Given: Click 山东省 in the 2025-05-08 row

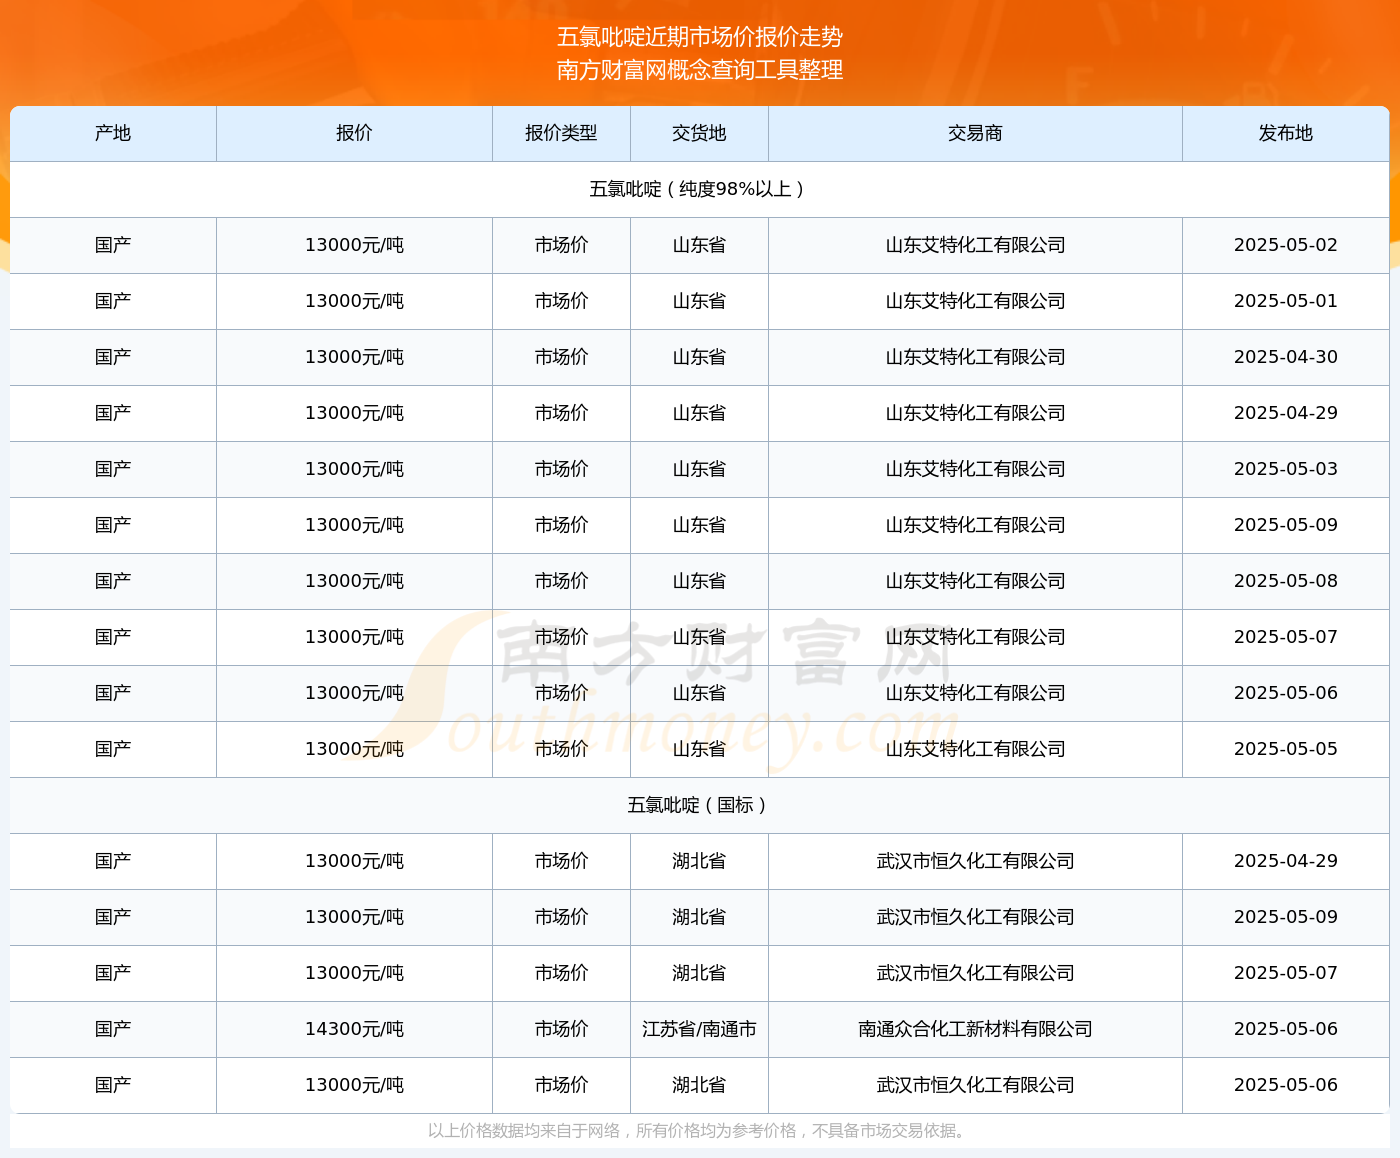Looking at the screenshot, I should tap(699, 581).
